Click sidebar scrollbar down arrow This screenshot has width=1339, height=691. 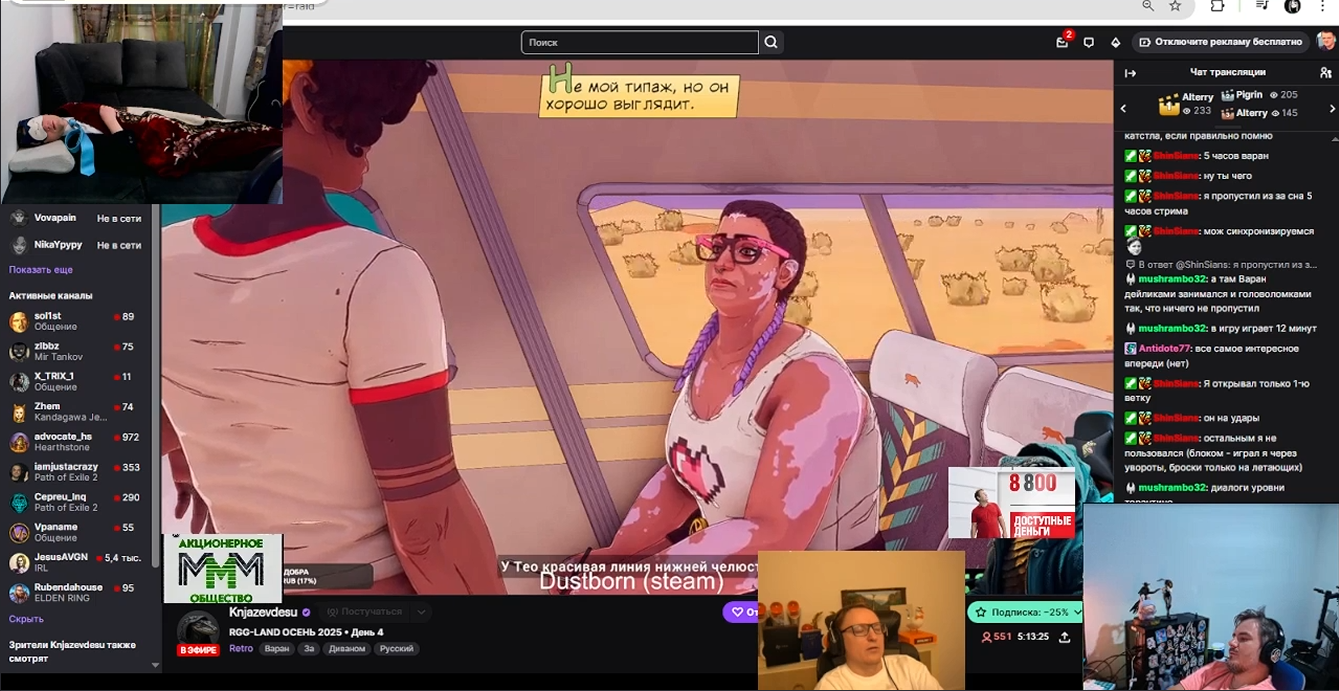click(x=155, y=665)
